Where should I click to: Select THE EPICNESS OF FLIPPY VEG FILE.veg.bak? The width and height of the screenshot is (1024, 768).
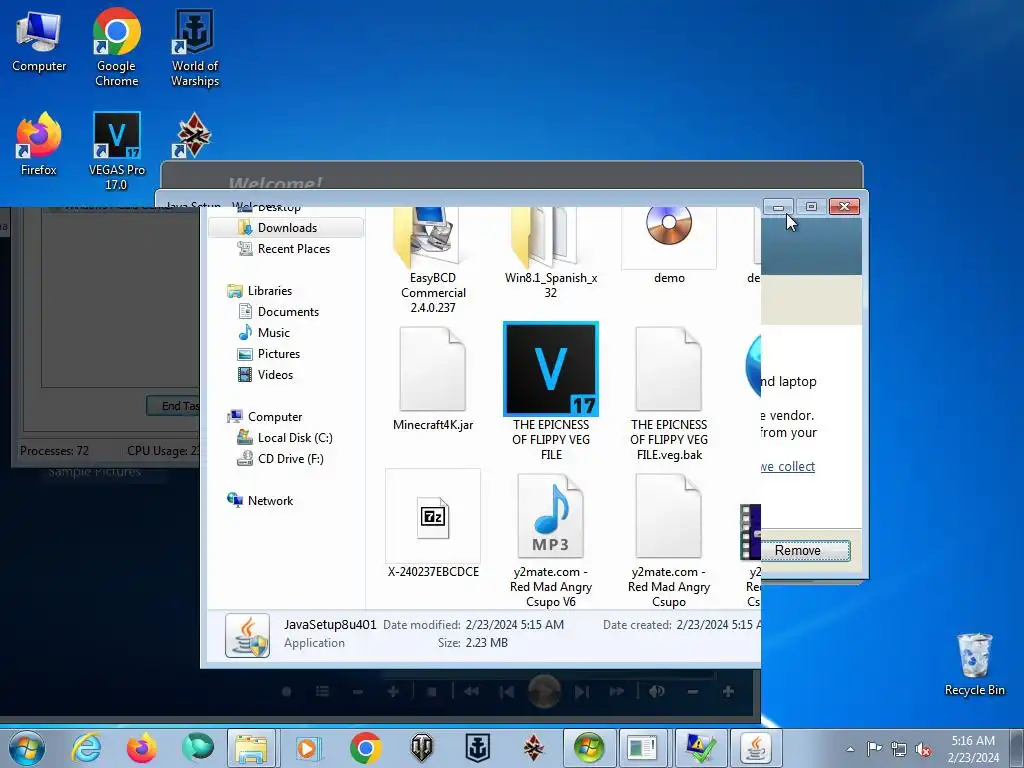tap(669, 394)
